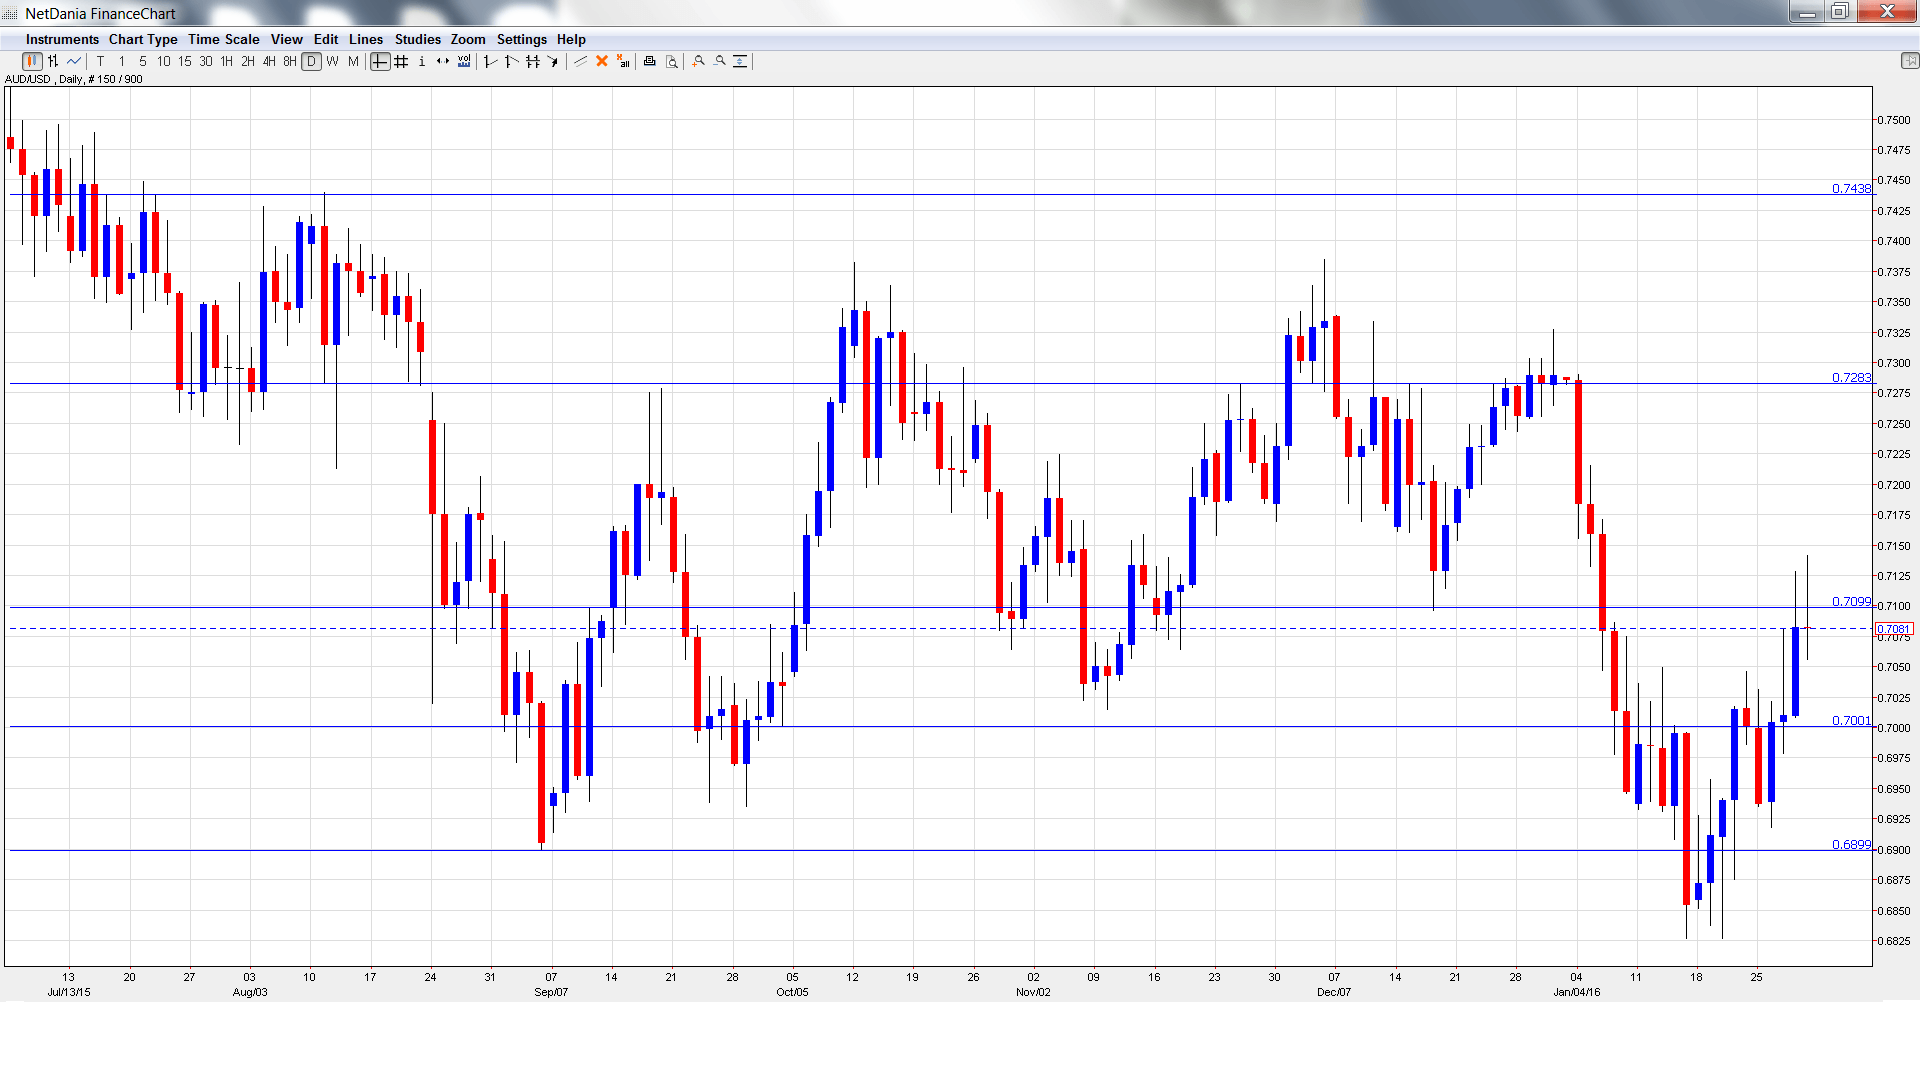Select the candlestick chart type icon

tap(32, 62)
